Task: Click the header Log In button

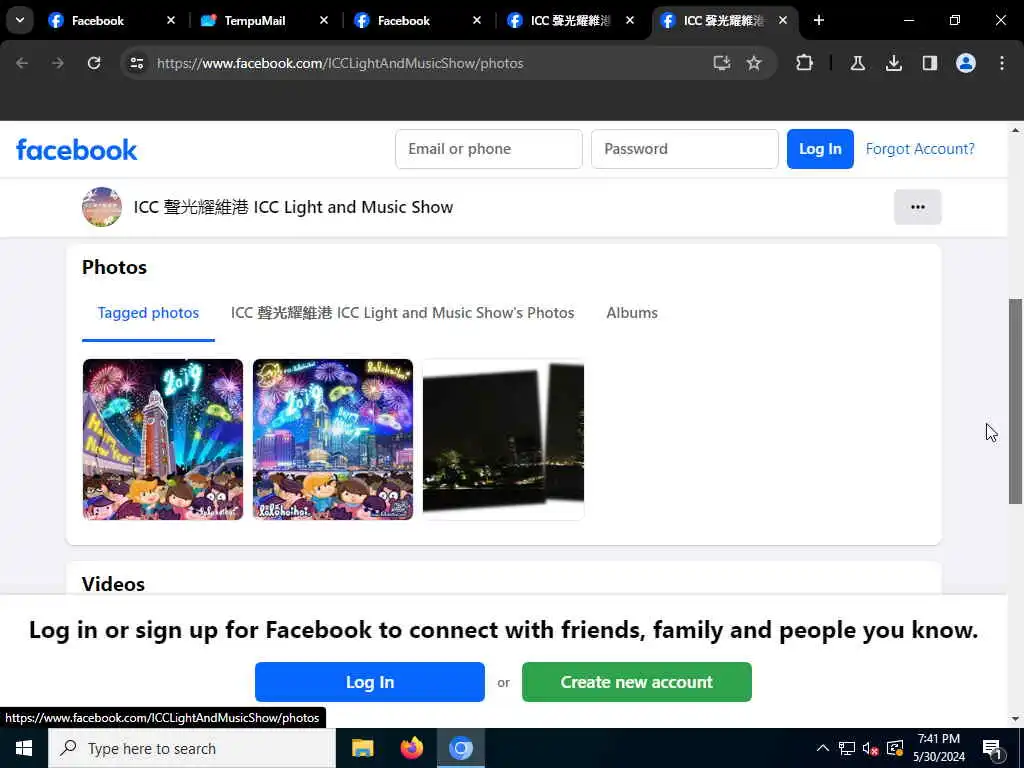Action: pos(820,149)
